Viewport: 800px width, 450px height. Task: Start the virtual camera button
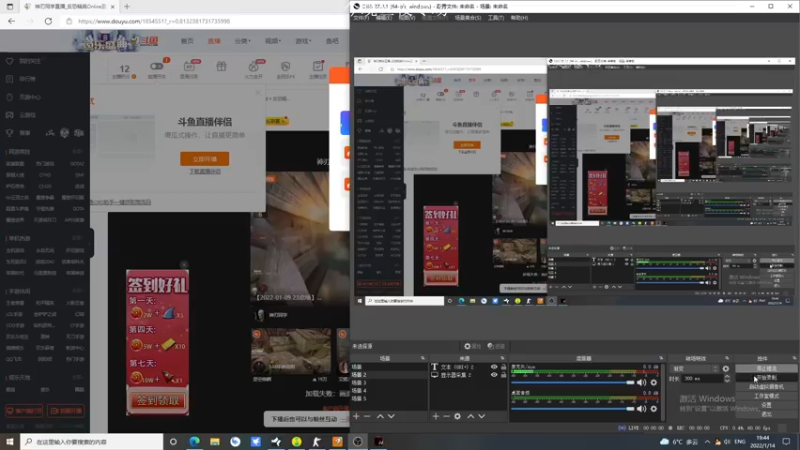coord(766,387)
